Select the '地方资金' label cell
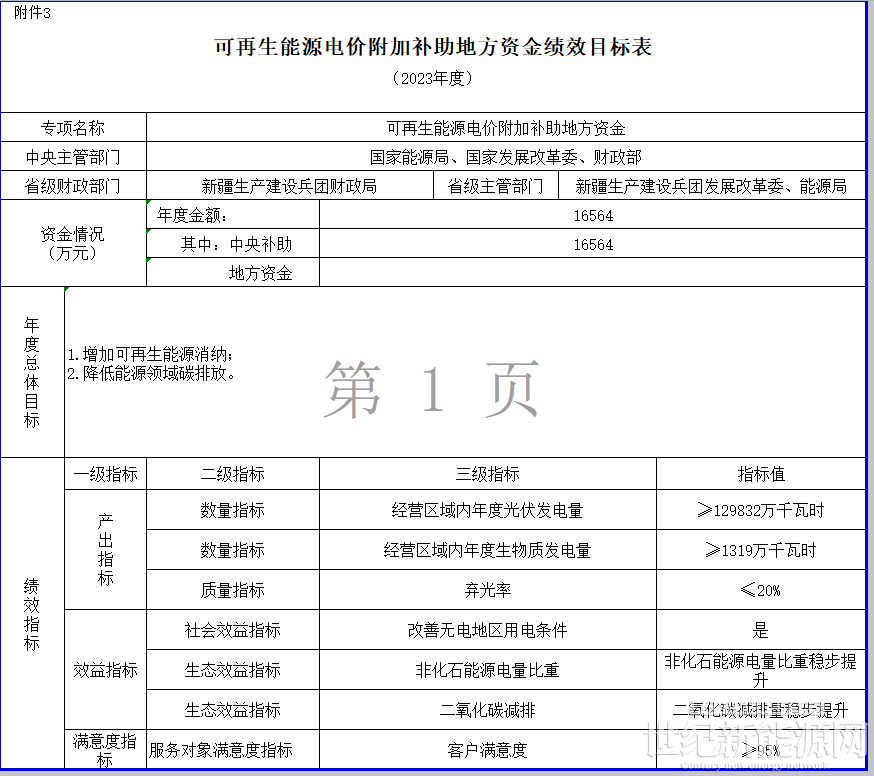This screenshot has width=874, height=776. tap(232, 273)
